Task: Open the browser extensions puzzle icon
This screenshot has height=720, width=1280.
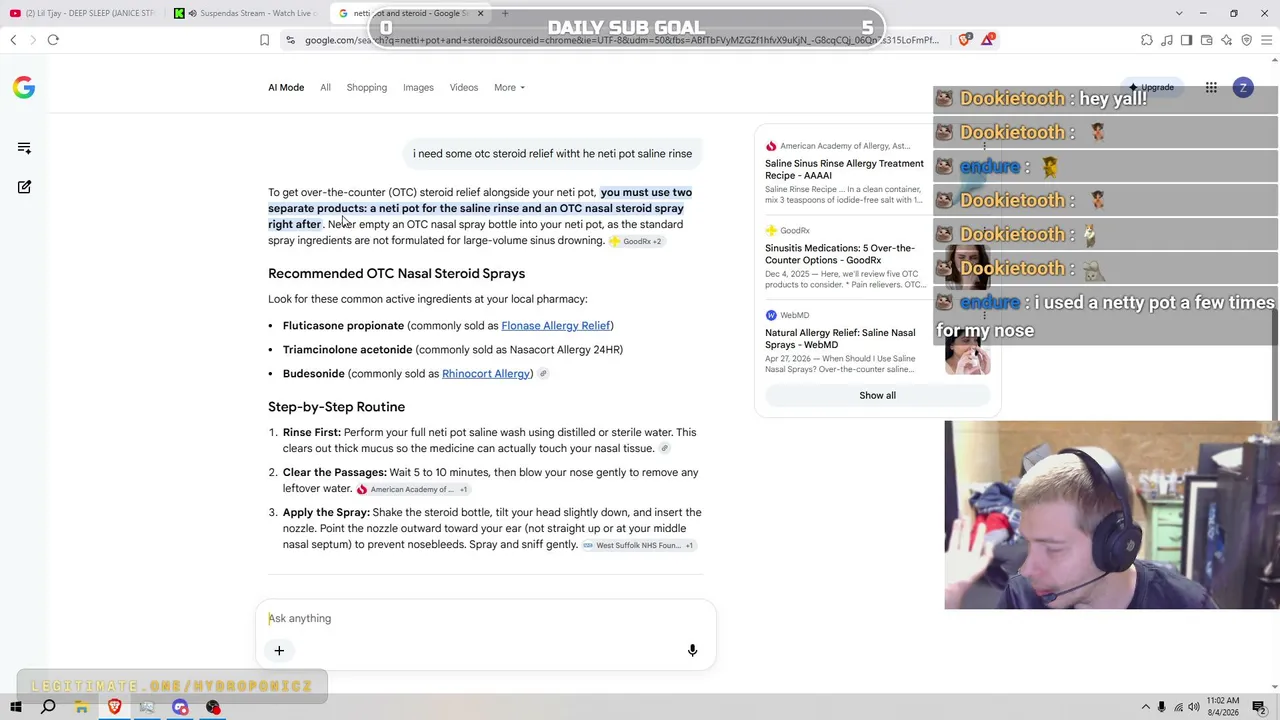Action: pos(1146,40)
